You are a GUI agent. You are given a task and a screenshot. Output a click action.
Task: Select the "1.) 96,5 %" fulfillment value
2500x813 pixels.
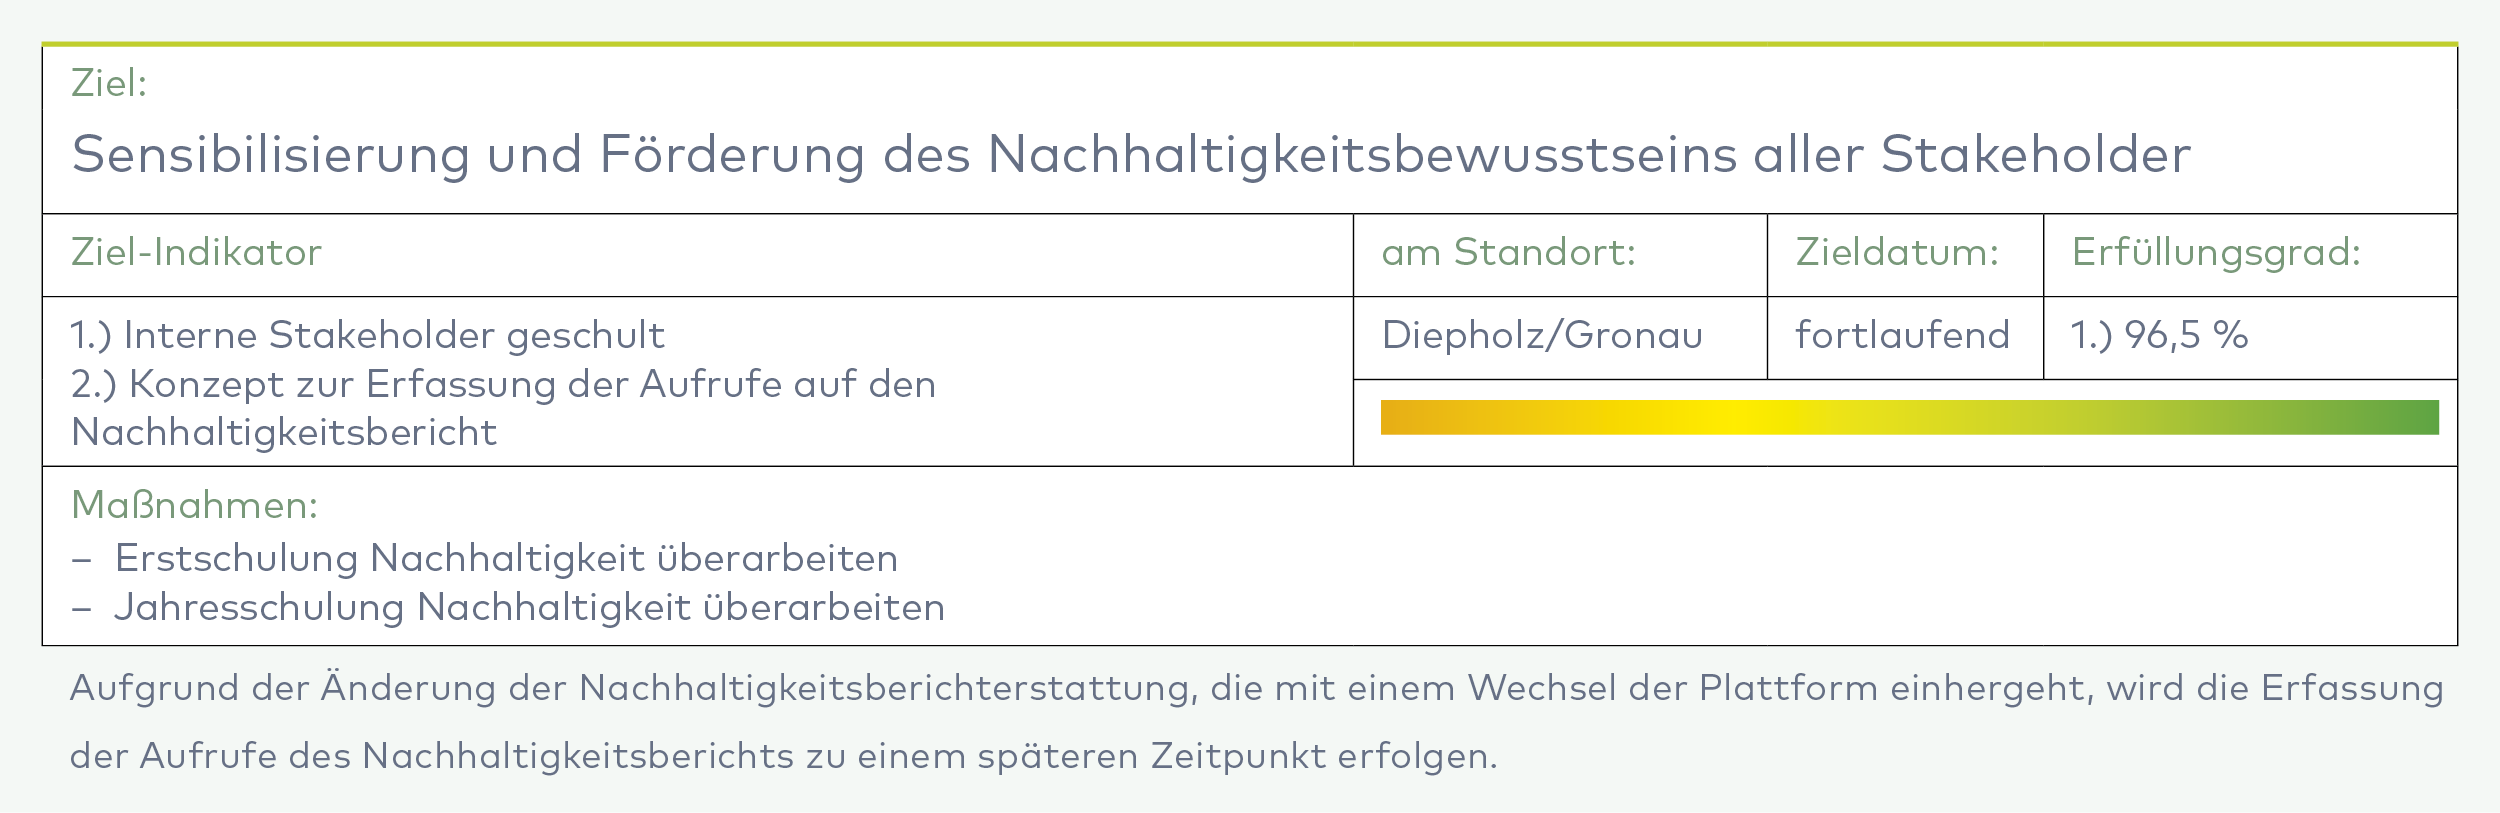[2159, 336]
